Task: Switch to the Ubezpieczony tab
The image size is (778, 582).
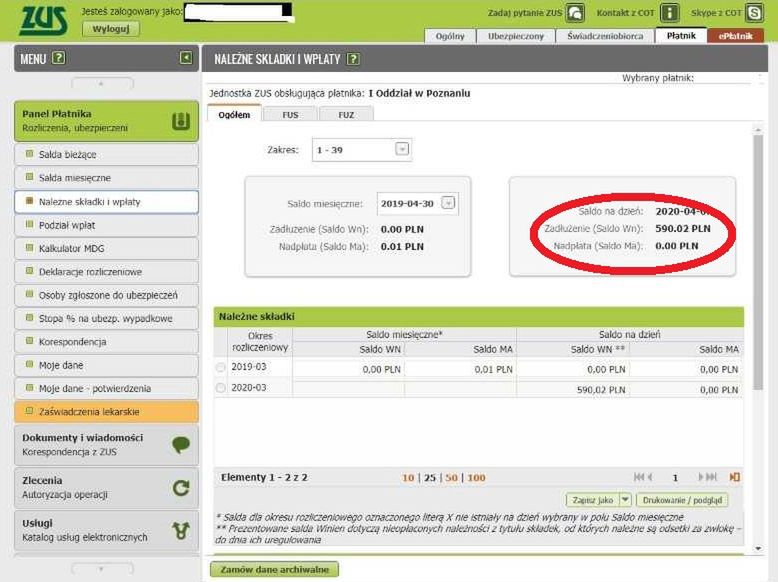Action: tap(516, 36)
